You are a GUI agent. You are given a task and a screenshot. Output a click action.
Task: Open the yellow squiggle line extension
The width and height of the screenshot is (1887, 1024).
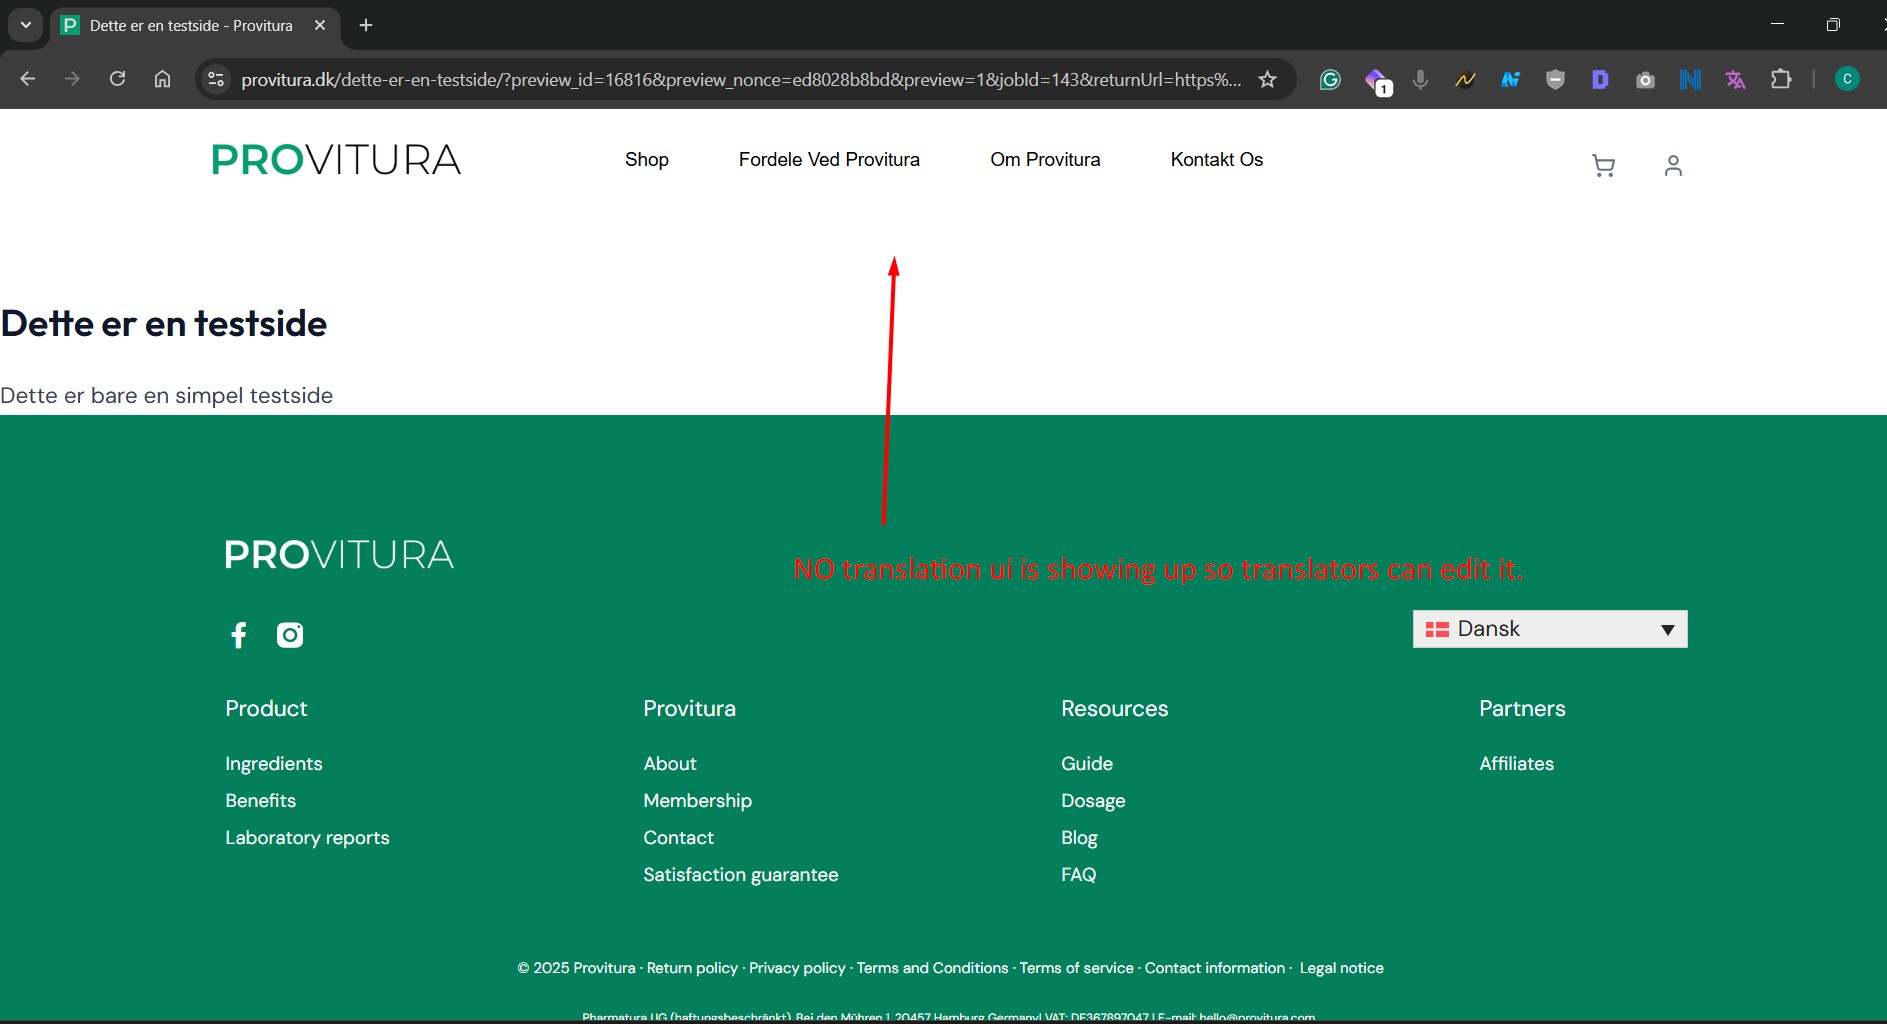tap(1465, 80)
